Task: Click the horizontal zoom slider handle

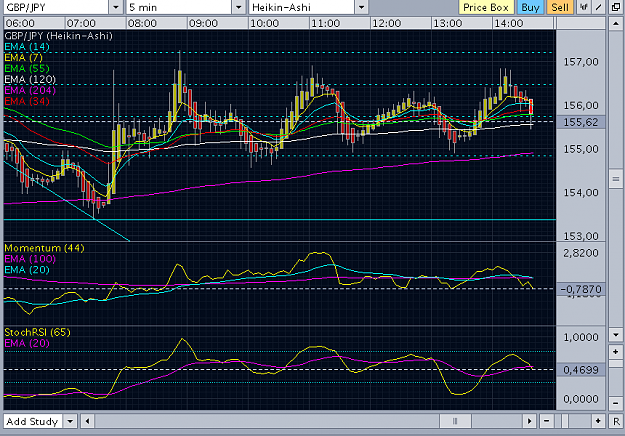Action: point(565,421)
